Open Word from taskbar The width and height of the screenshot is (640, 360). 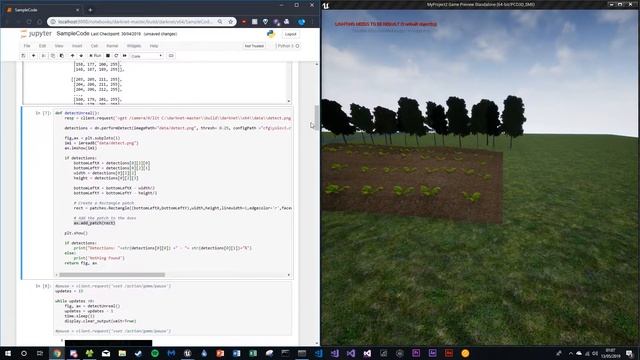(x=236, y=353)
